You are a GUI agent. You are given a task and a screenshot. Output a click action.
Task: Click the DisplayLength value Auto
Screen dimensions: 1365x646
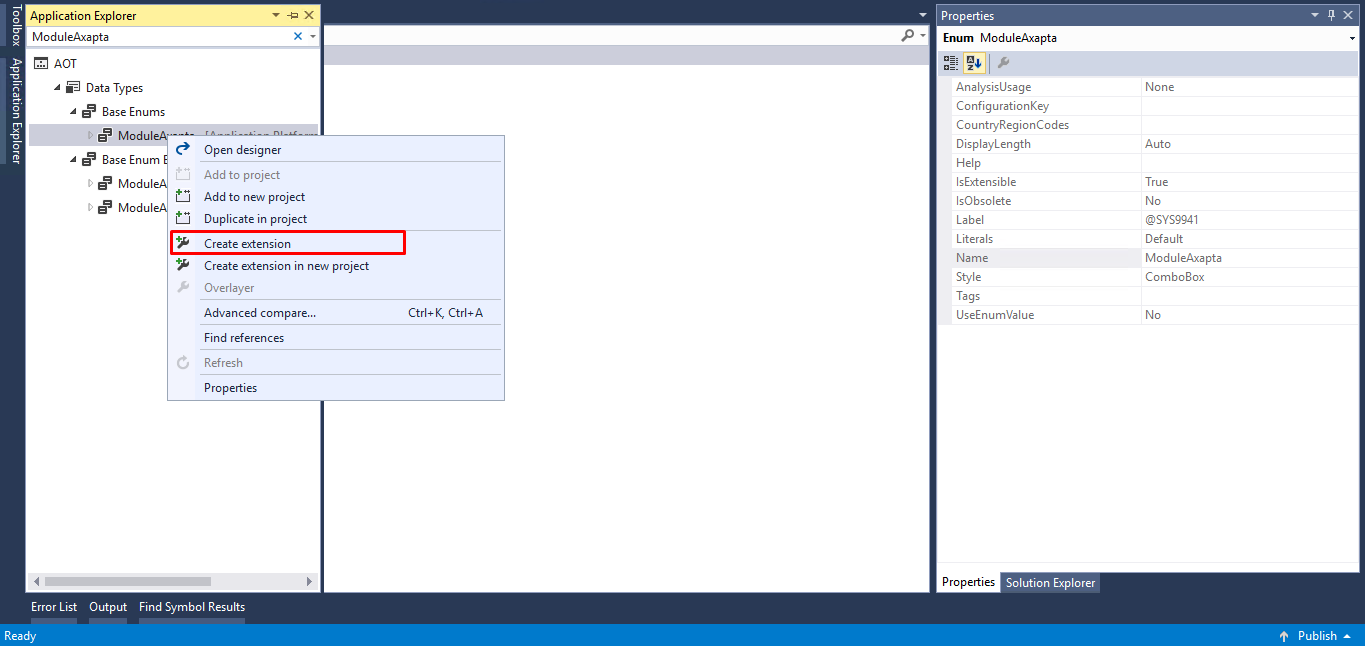coord(1157,144)
